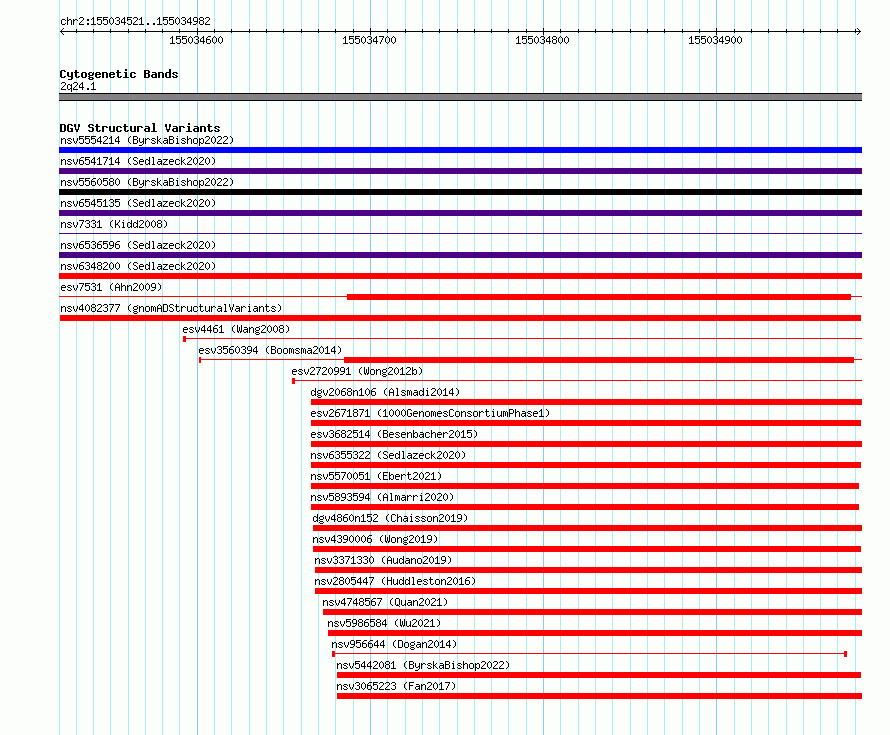Viewport: 890px width, 735px height.
Task: Click the blue bar of nsv5554214
Action: [460, 150]
